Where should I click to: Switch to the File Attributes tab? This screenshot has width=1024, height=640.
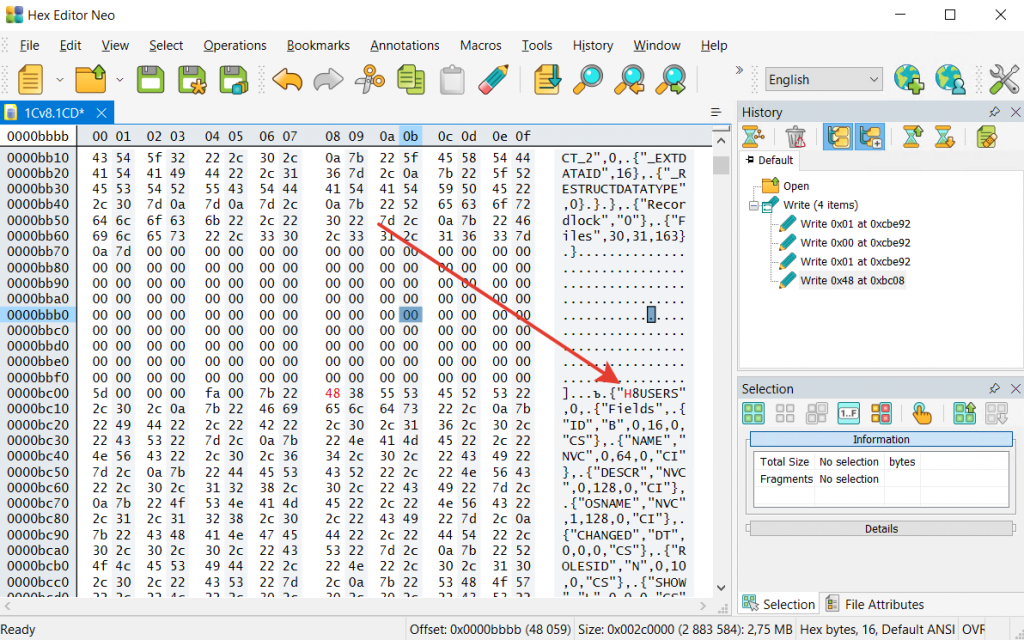875,604
